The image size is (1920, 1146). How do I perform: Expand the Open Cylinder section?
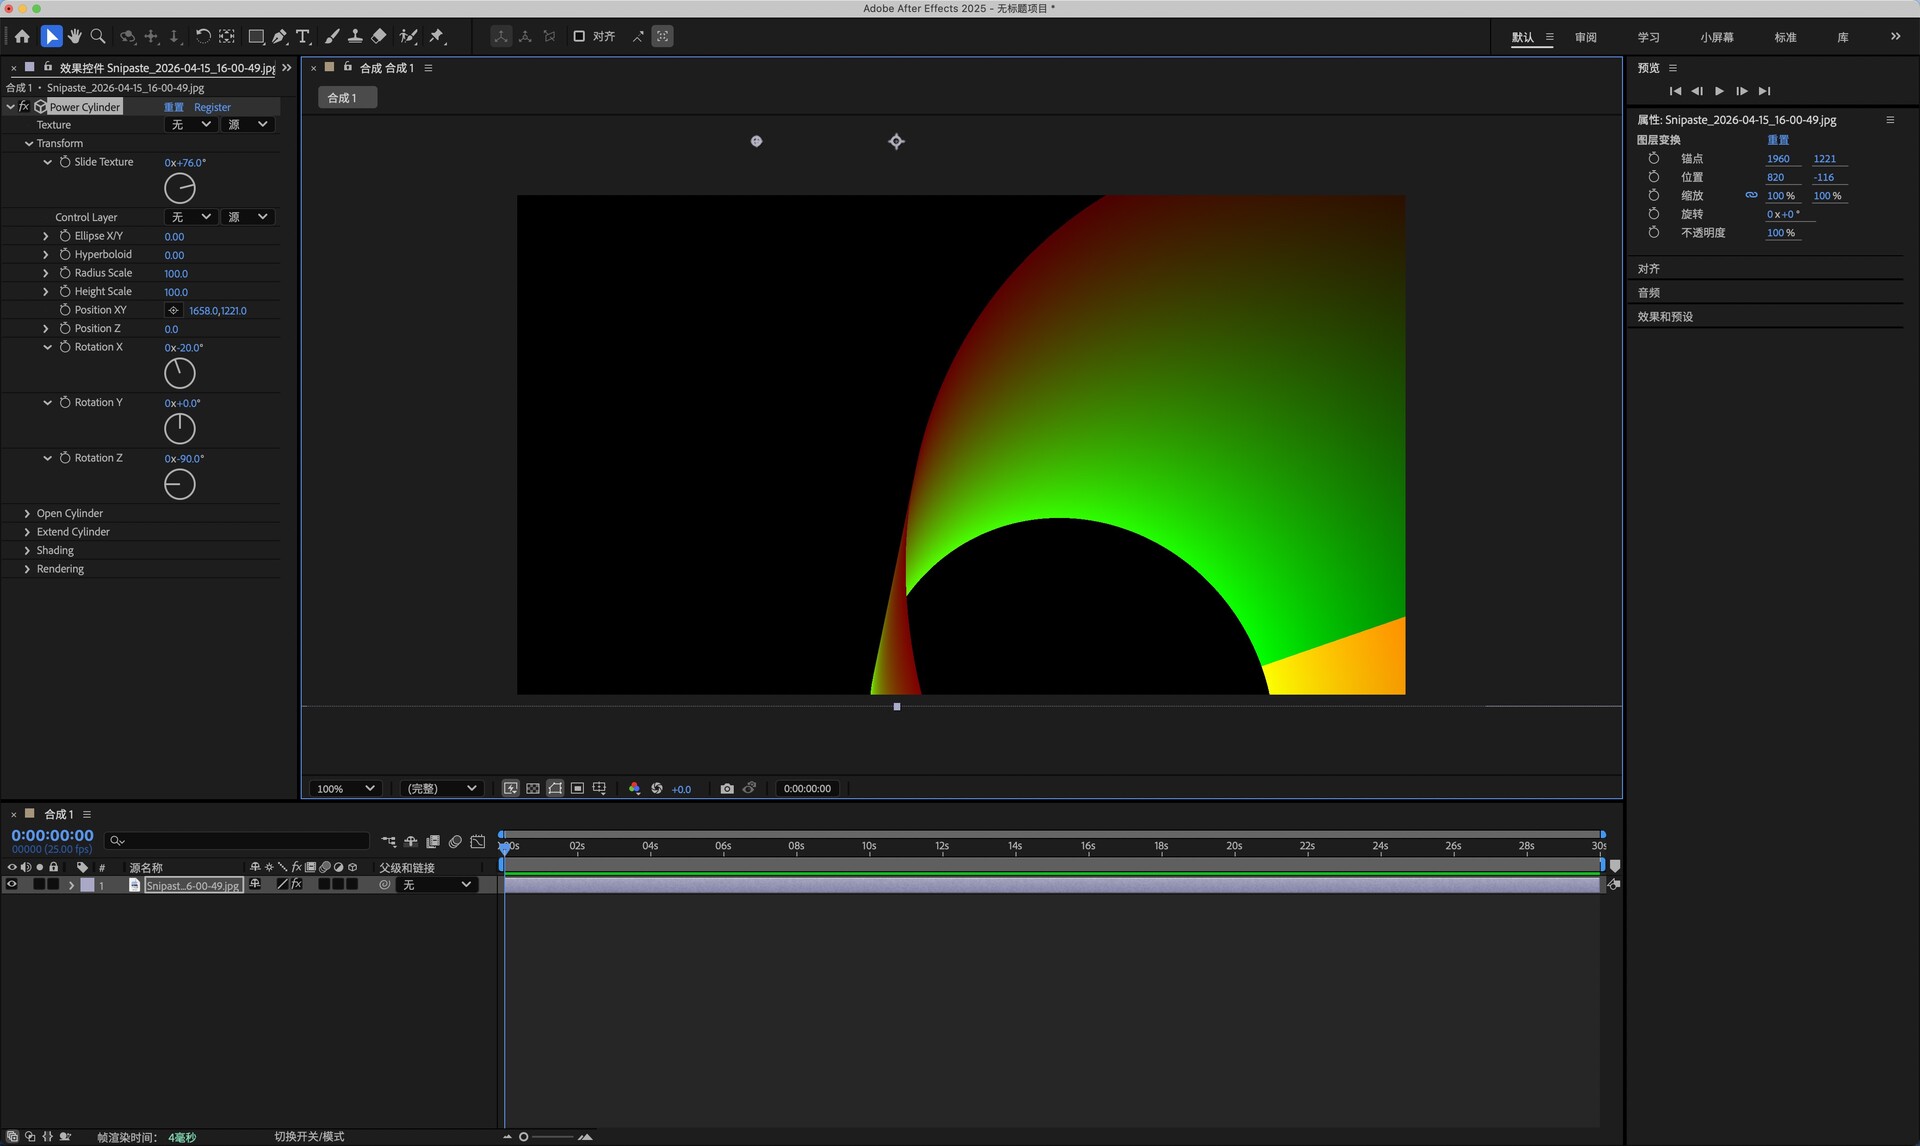tap(27, 514)
